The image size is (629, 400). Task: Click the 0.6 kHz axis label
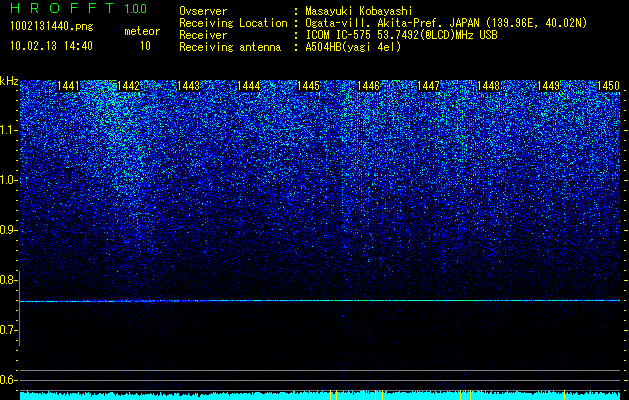9,380
